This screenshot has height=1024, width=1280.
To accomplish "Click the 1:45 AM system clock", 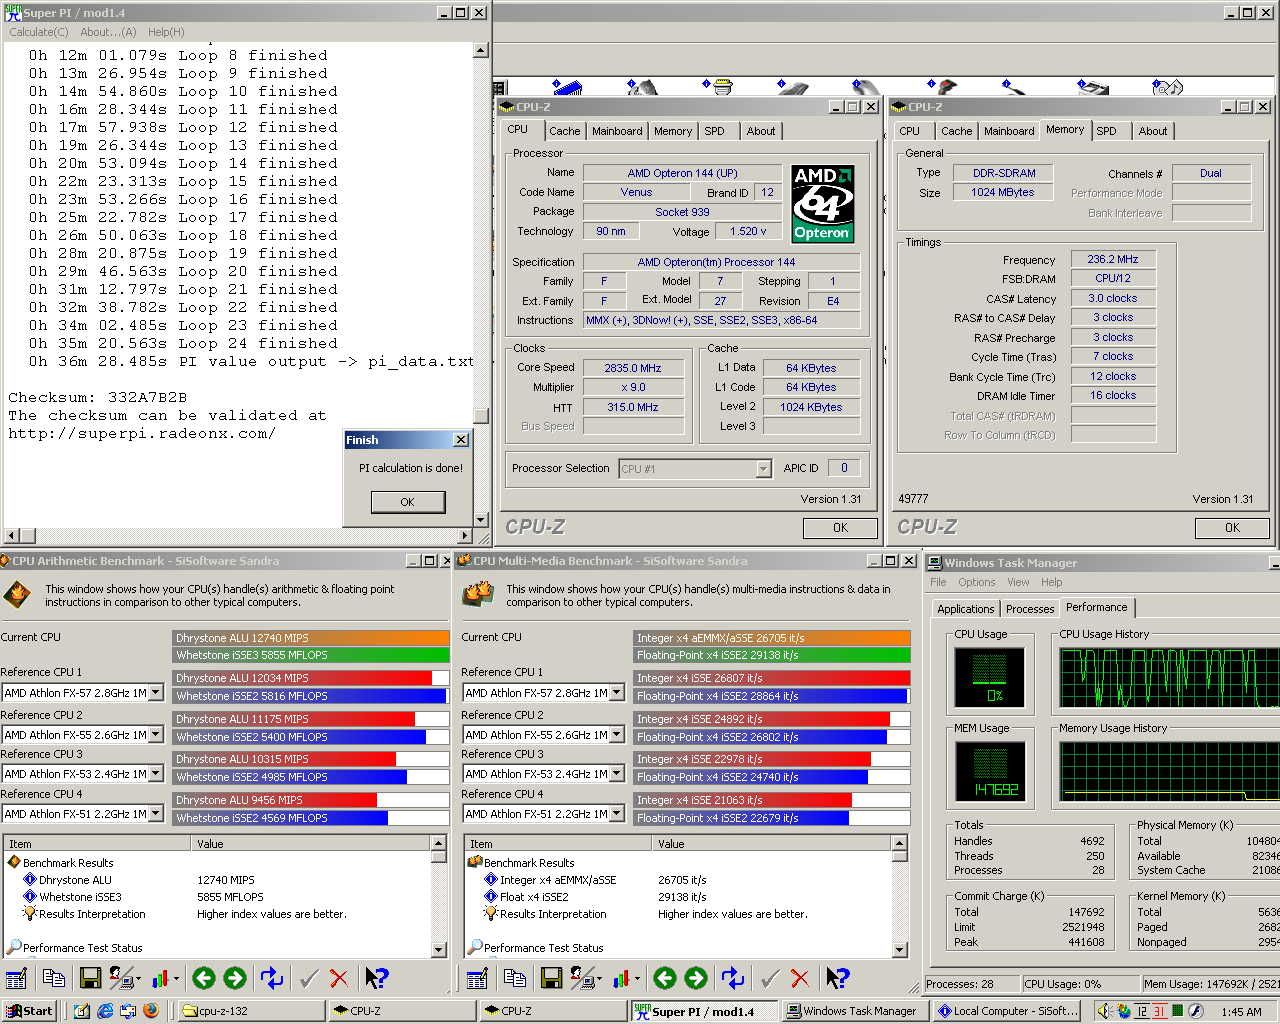I will coord(1241,1011).
